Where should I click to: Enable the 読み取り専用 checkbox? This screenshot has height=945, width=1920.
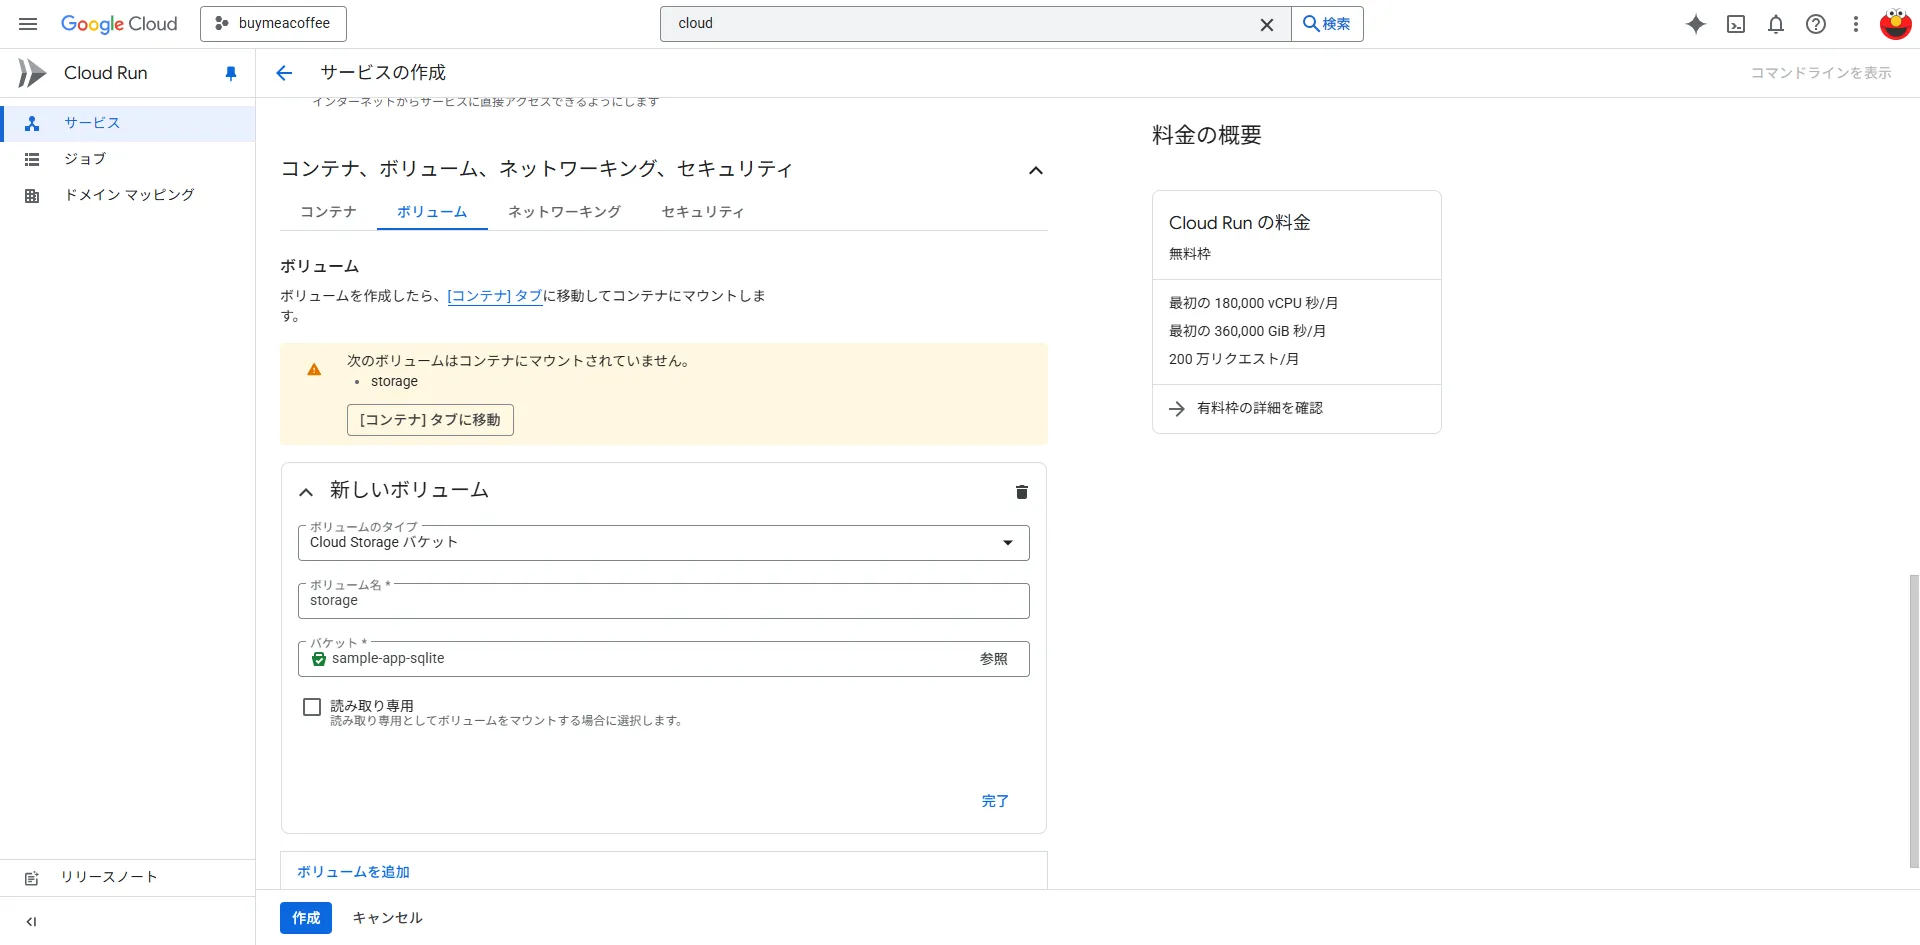click(312, 707)
